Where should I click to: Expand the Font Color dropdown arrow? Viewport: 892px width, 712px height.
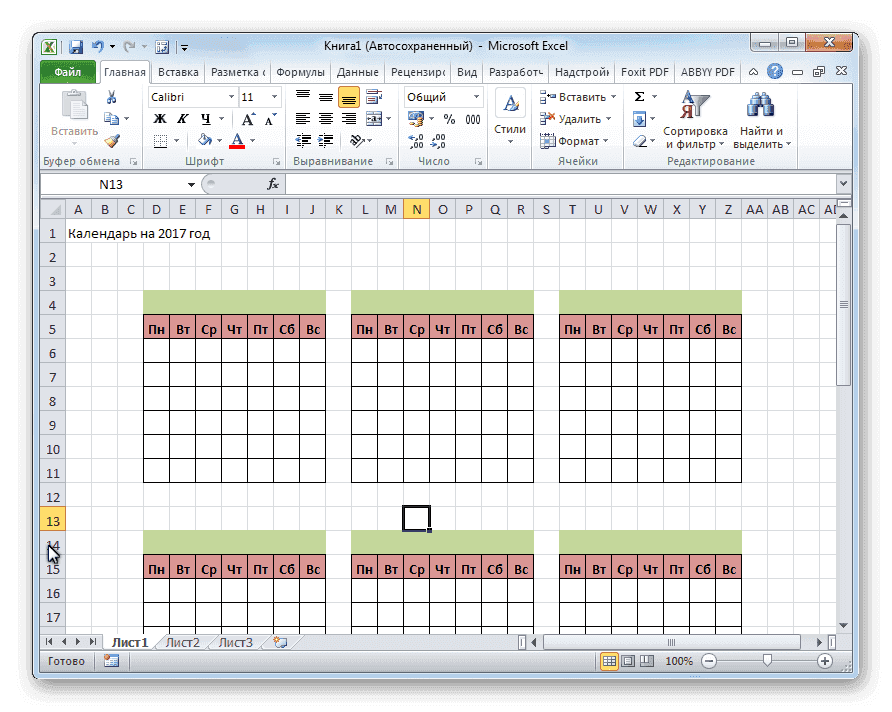[252, 140]
